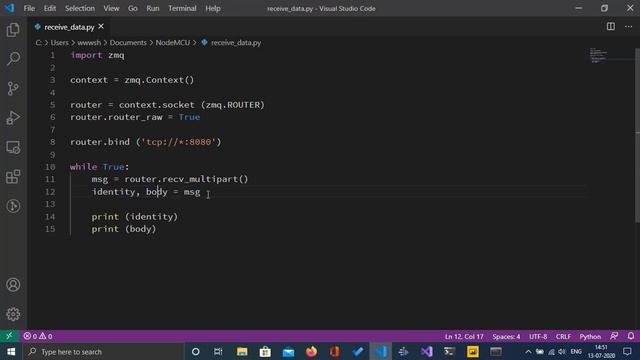Open the Remote Explorer view
The image size is (640, 360).
pos(13,147)
